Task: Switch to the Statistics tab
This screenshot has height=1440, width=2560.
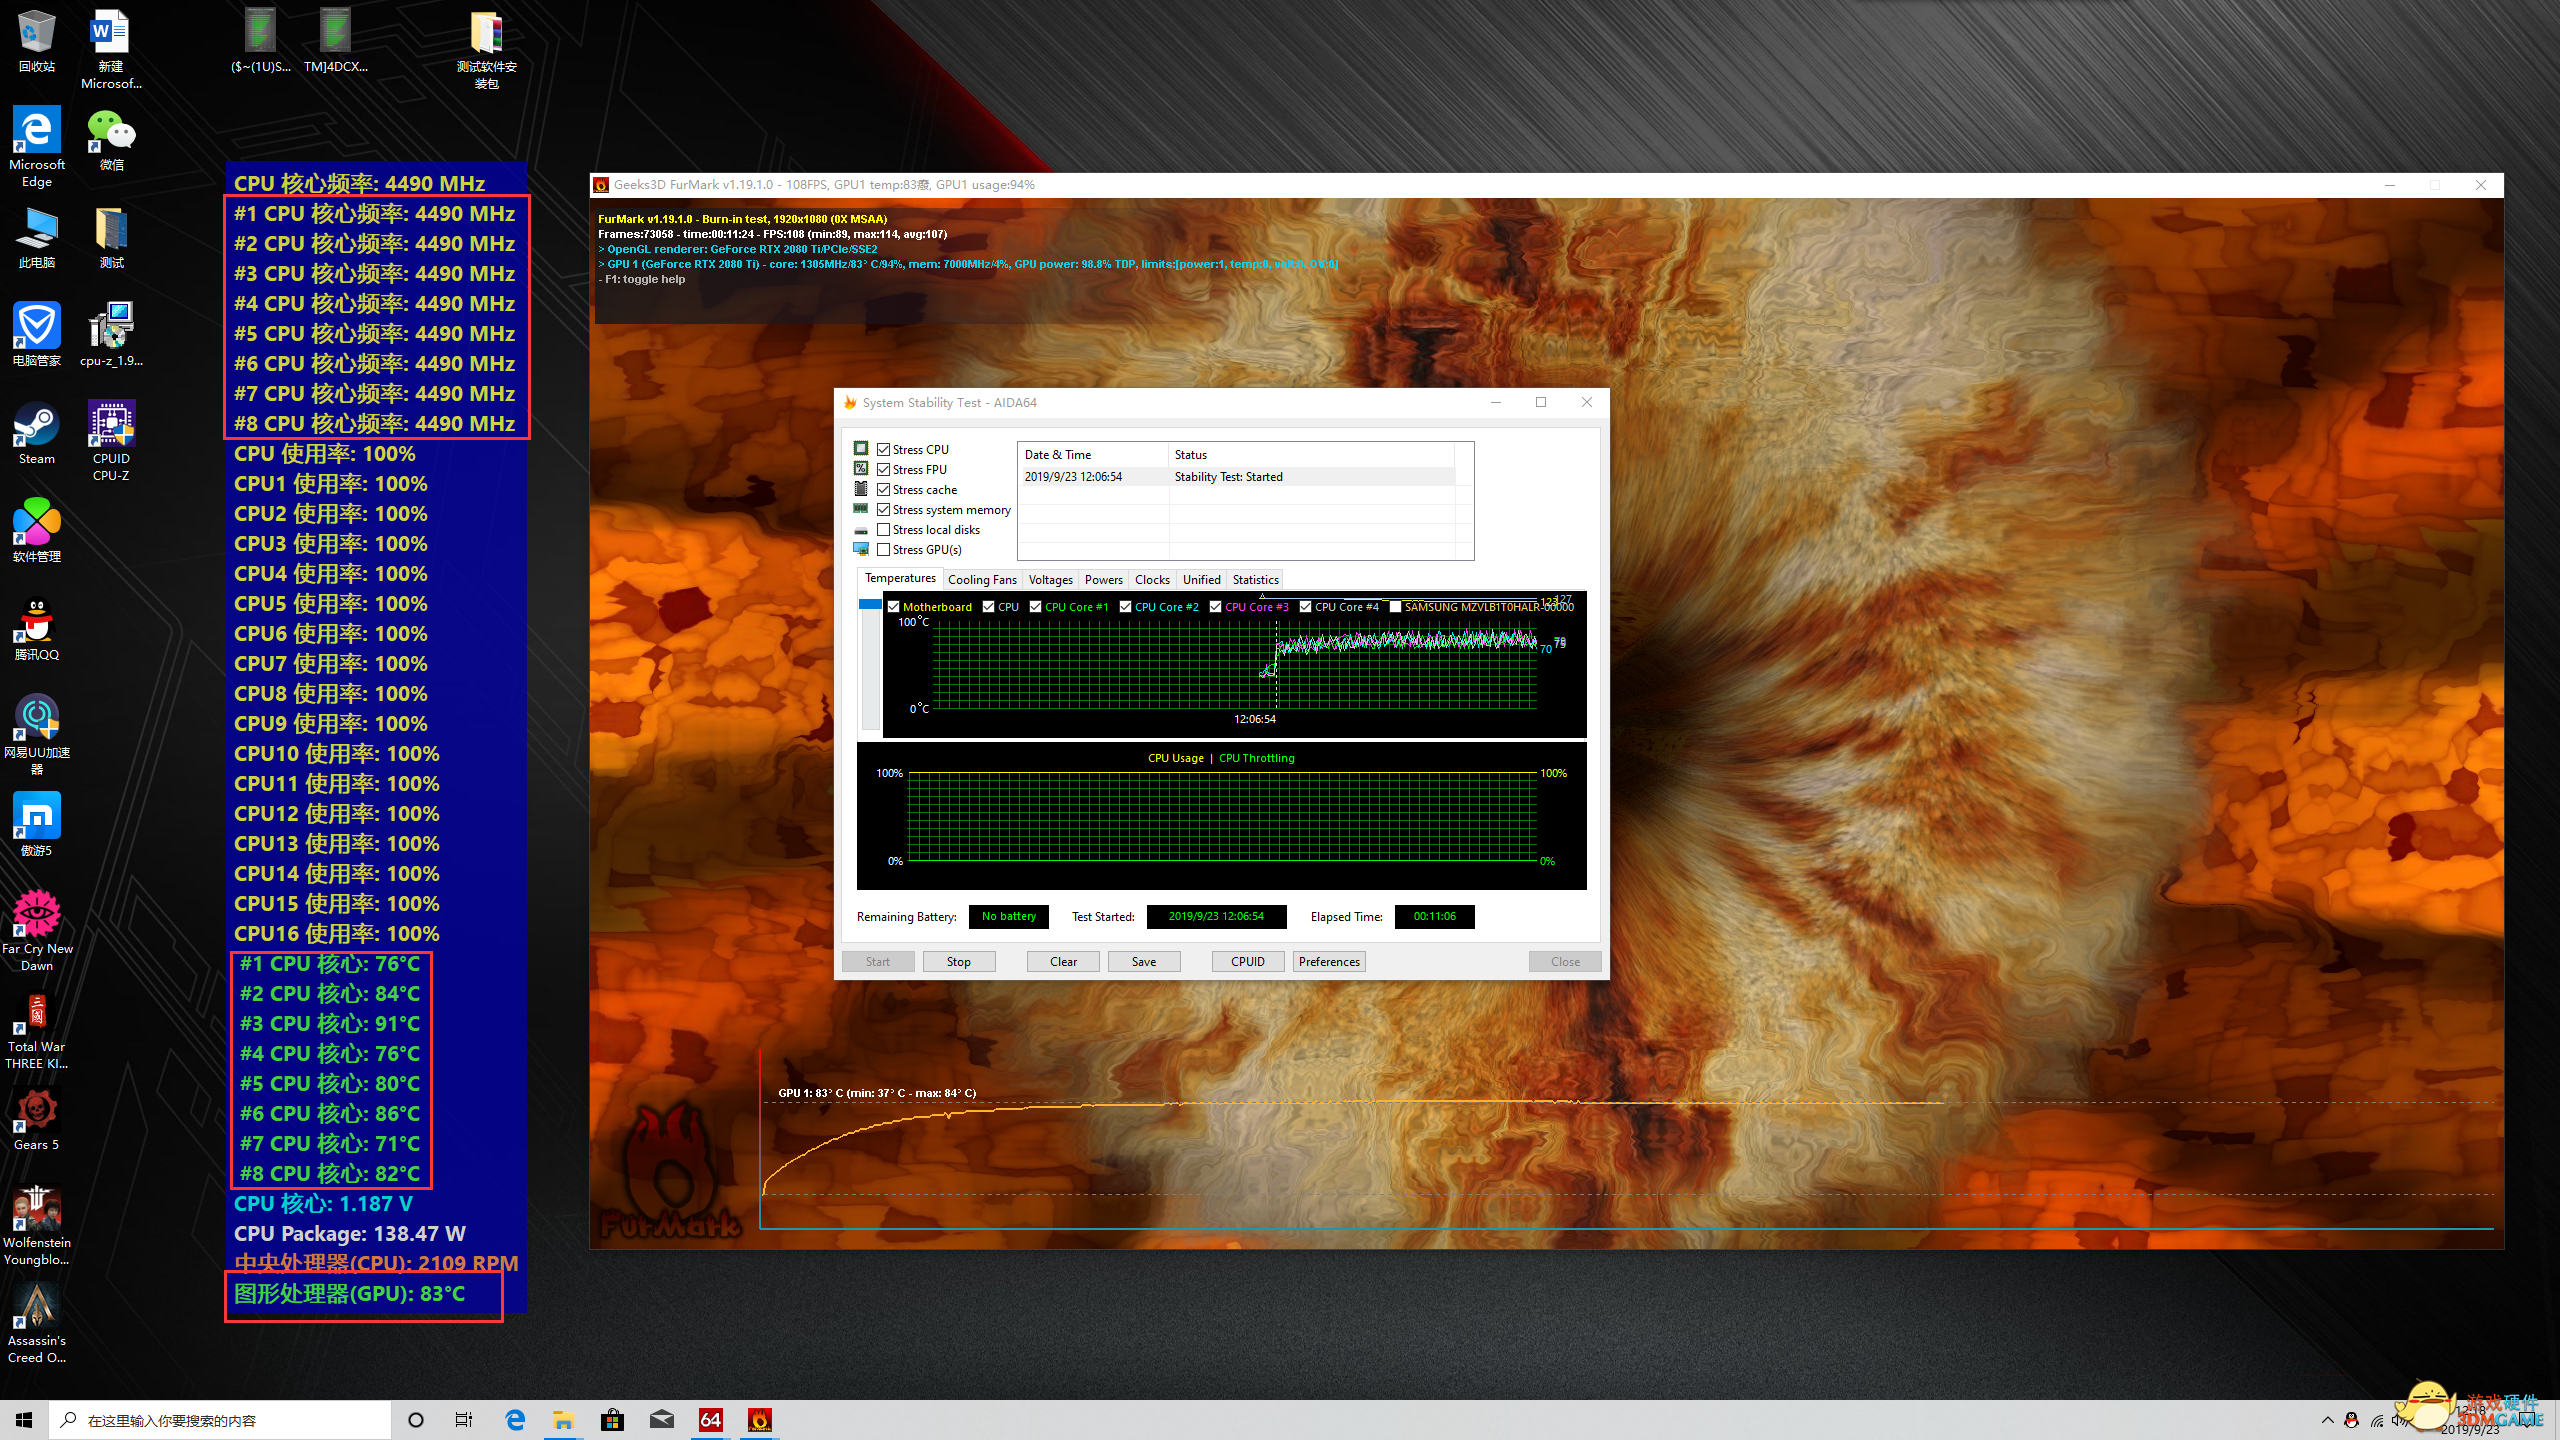Action: tap(1255, 580)
